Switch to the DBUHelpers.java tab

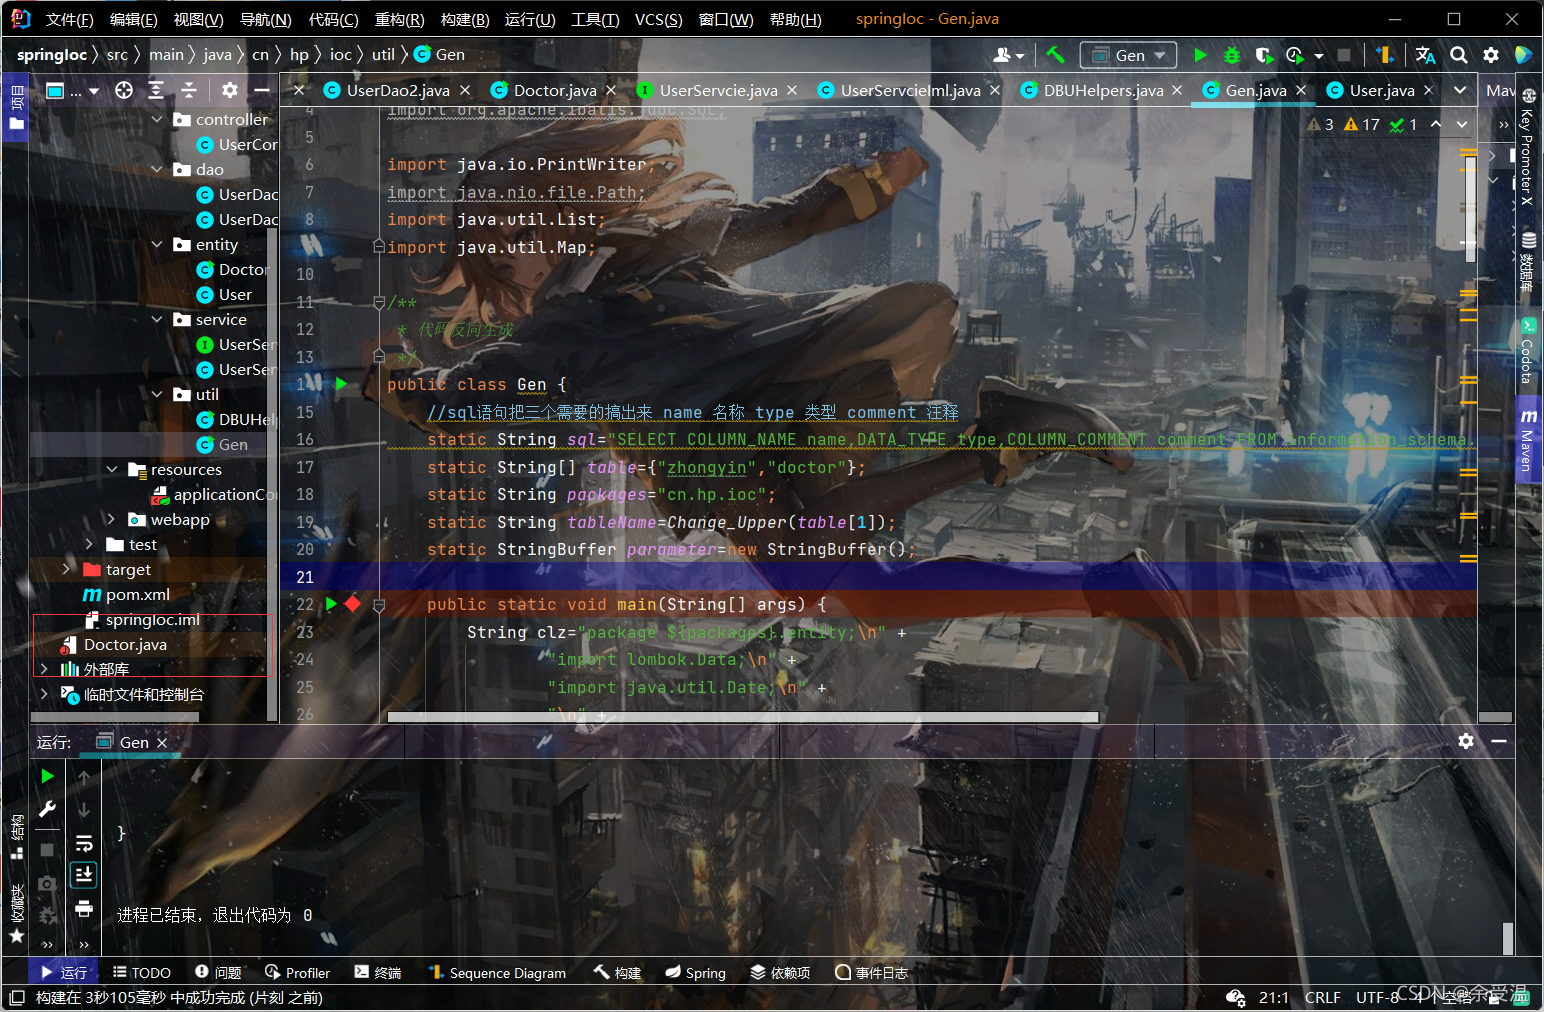1103,90
